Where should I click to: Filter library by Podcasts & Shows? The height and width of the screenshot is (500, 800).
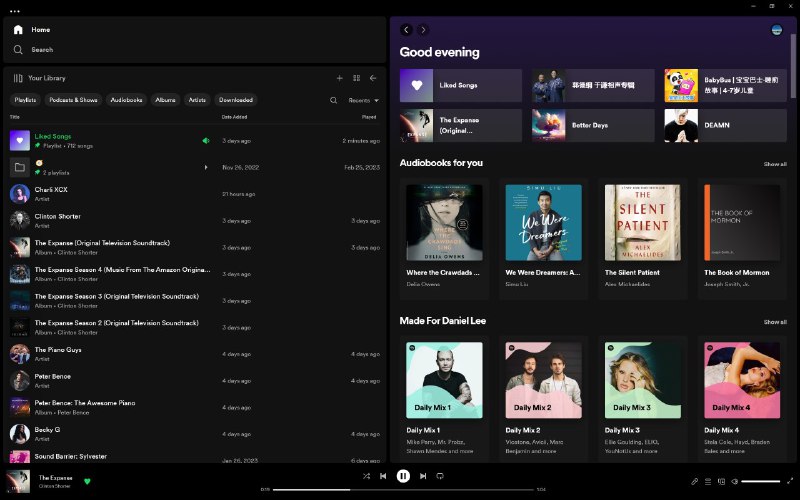point(73,100)
